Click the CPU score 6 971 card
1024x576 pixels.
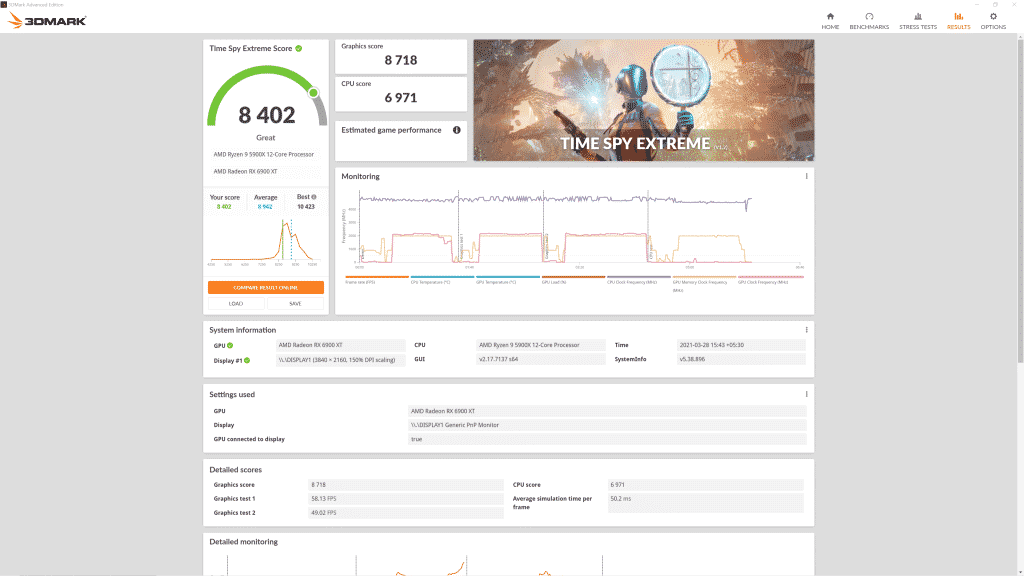tap(401, 93)
